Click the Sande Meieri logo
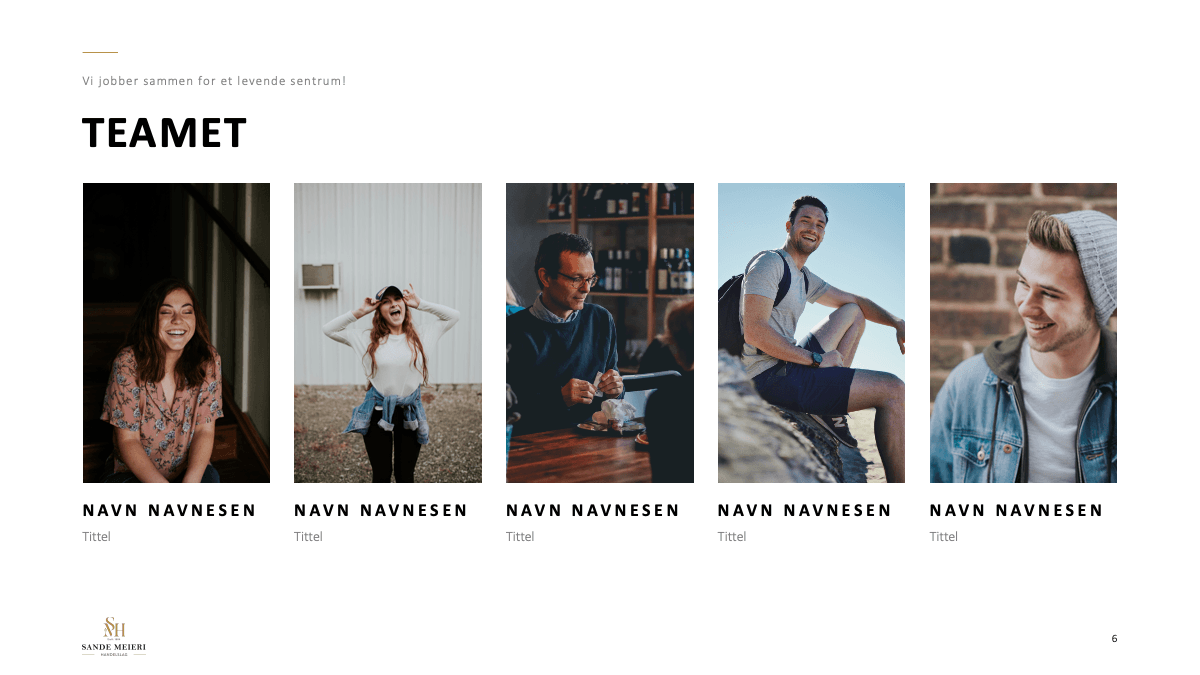 click(x=114, y=636)
